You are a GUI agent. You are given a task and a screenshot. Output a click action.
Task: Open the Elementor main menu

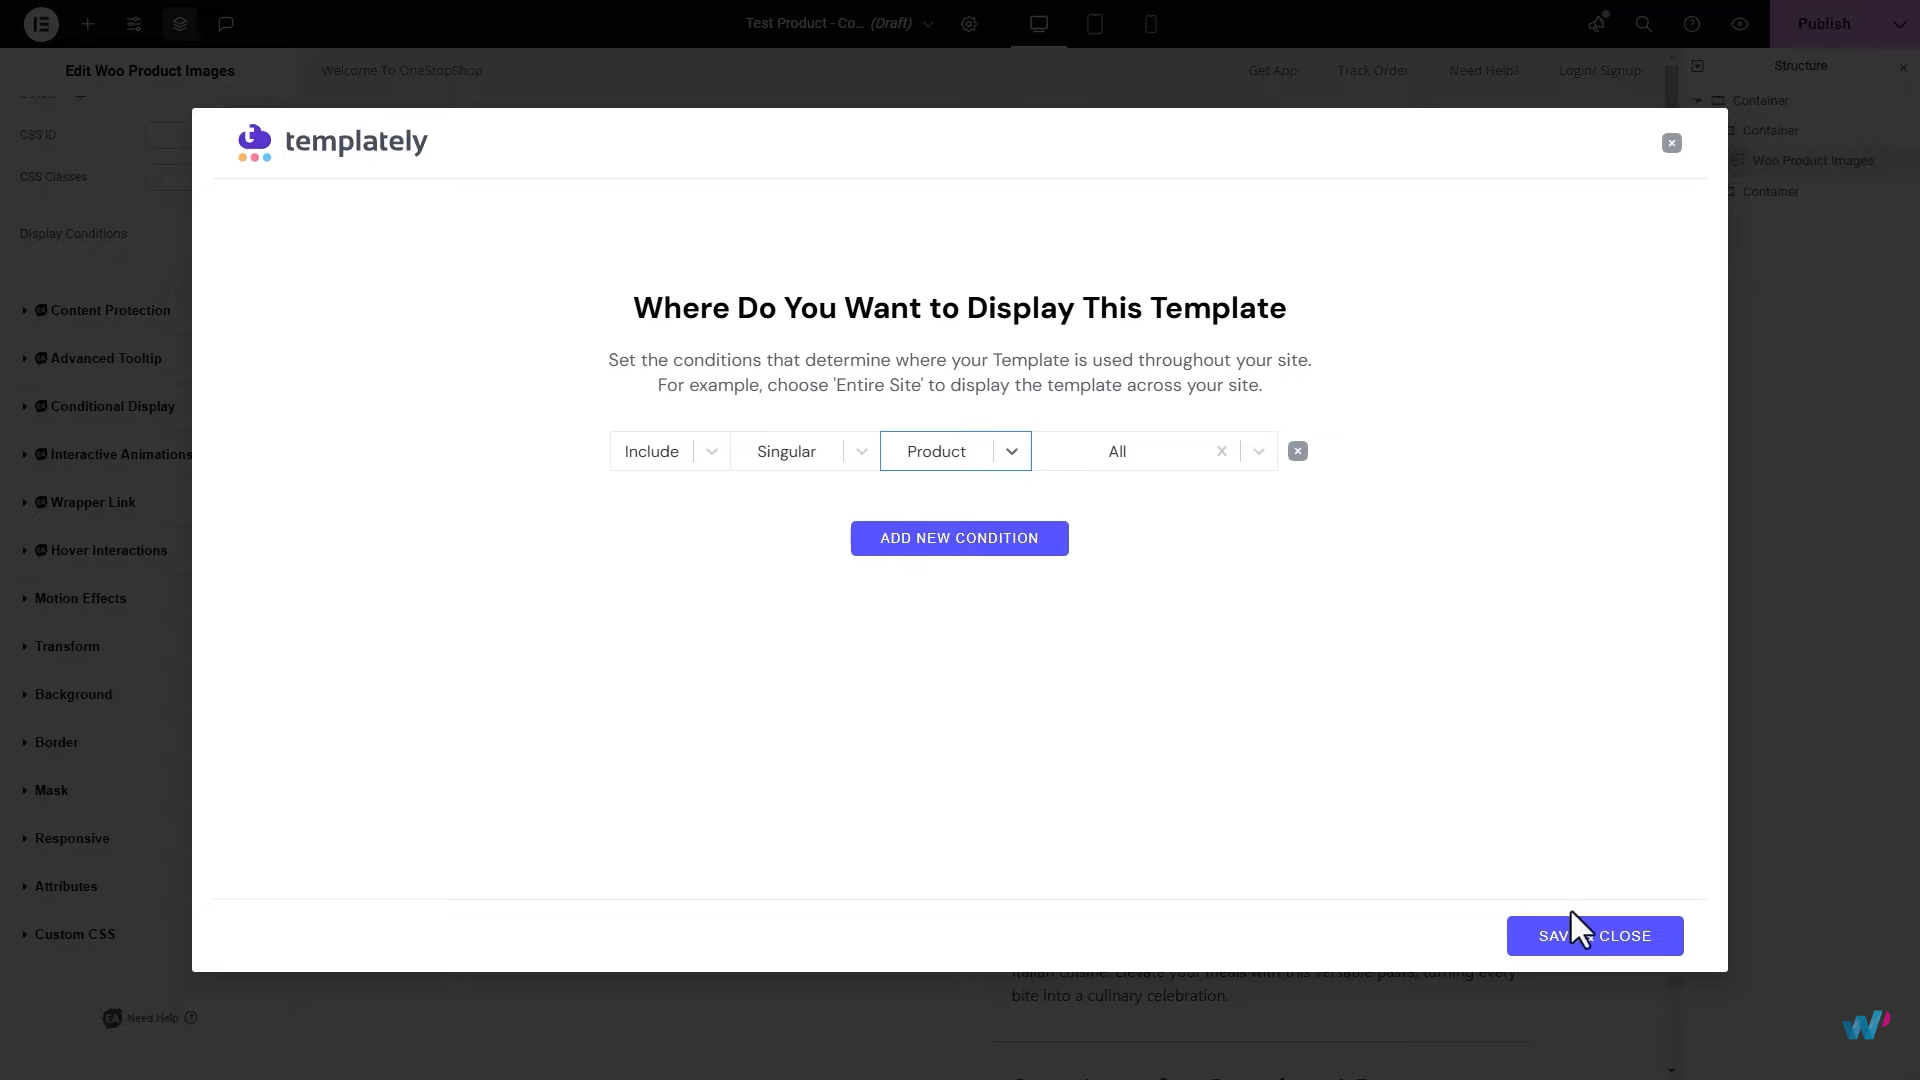tap(40, 24)
